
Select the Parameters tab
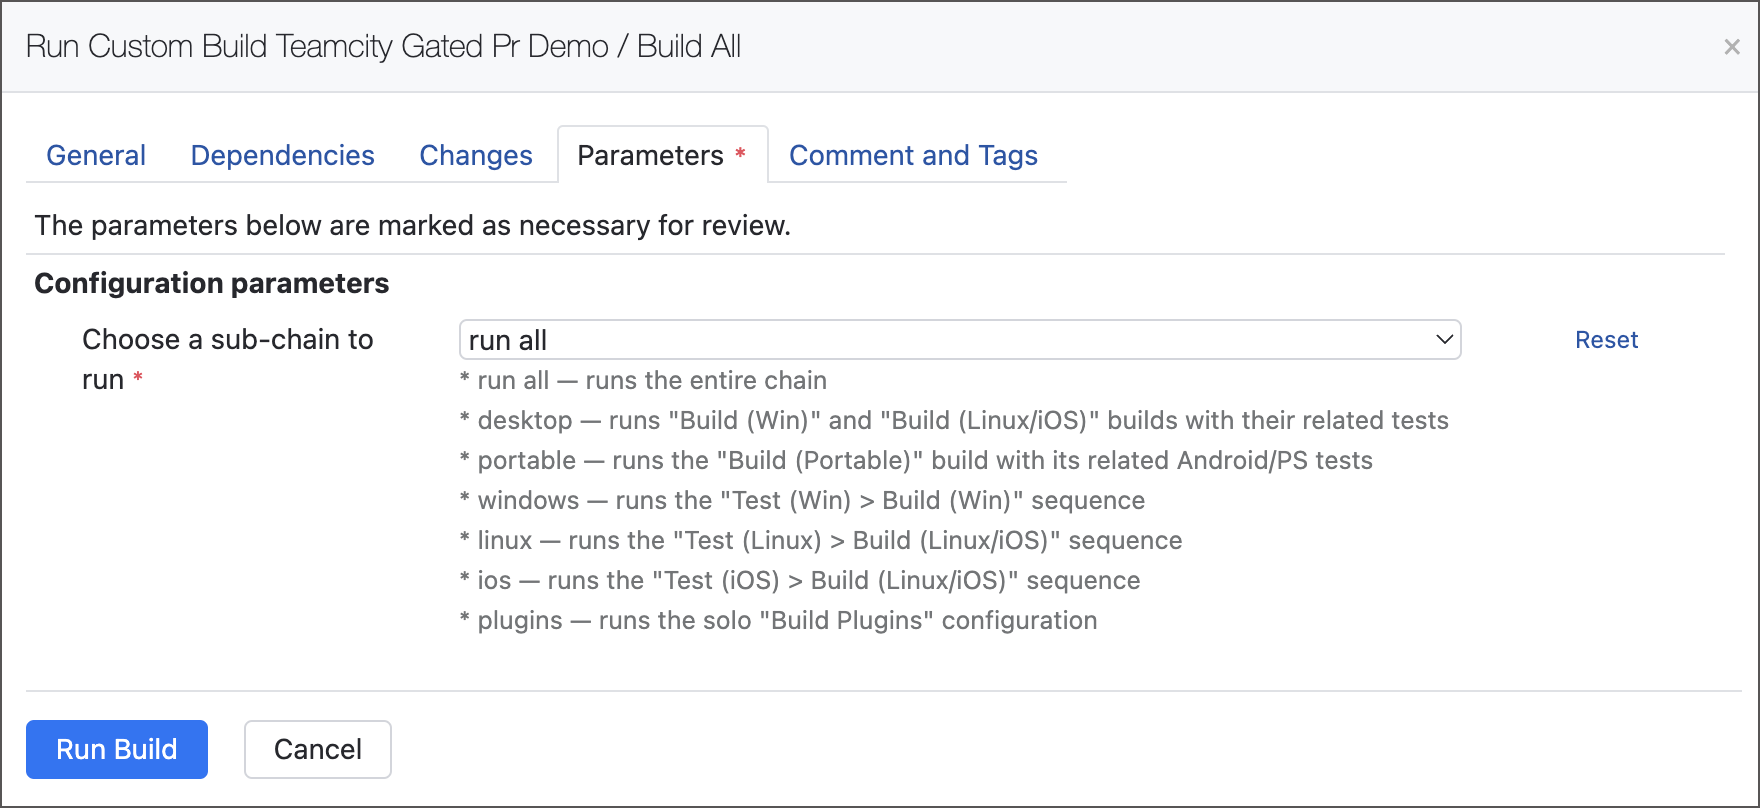pos(650,156)
